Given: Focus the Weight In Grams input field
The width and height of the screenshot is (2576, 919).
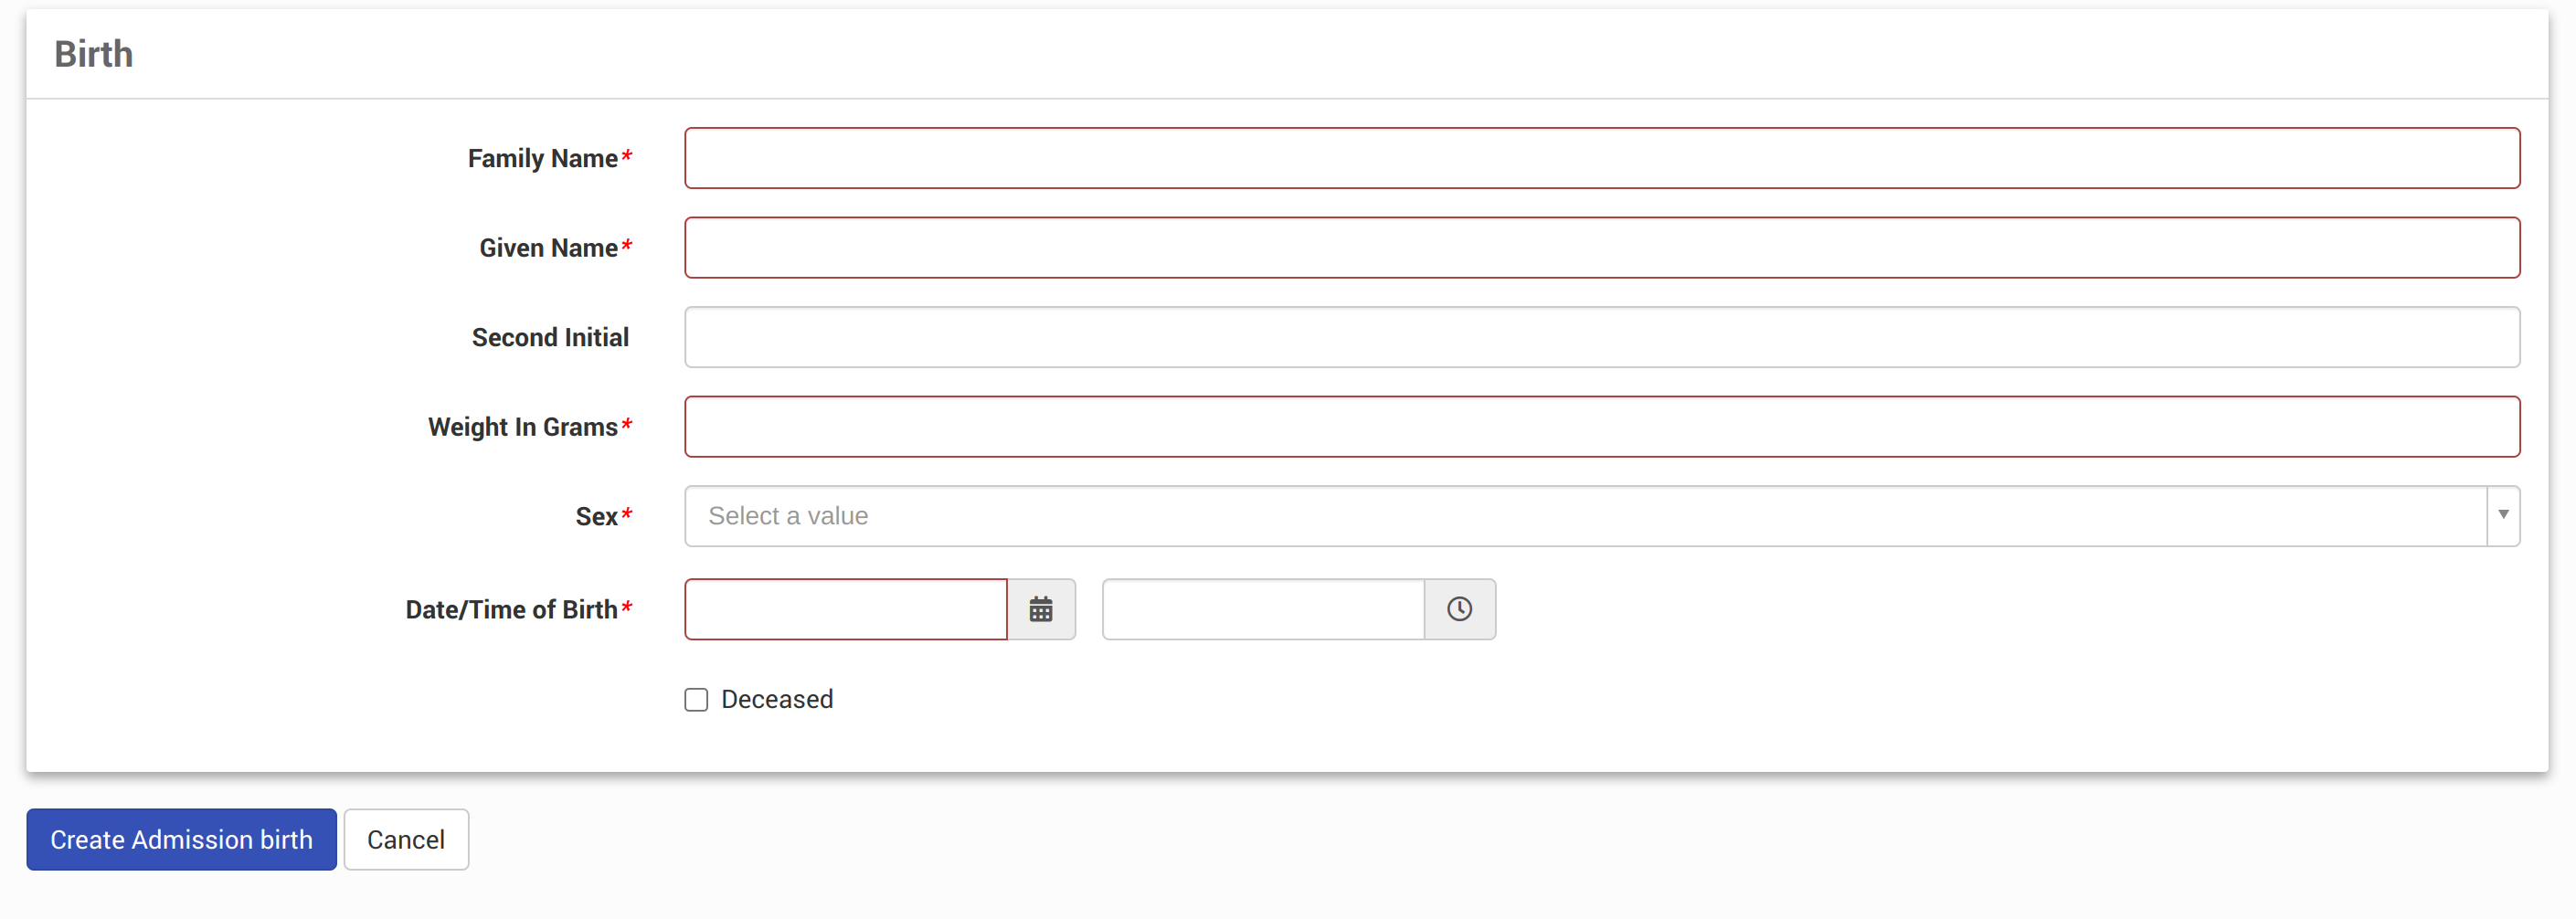Looking at the screenshot, I should tap(1602, 427).
